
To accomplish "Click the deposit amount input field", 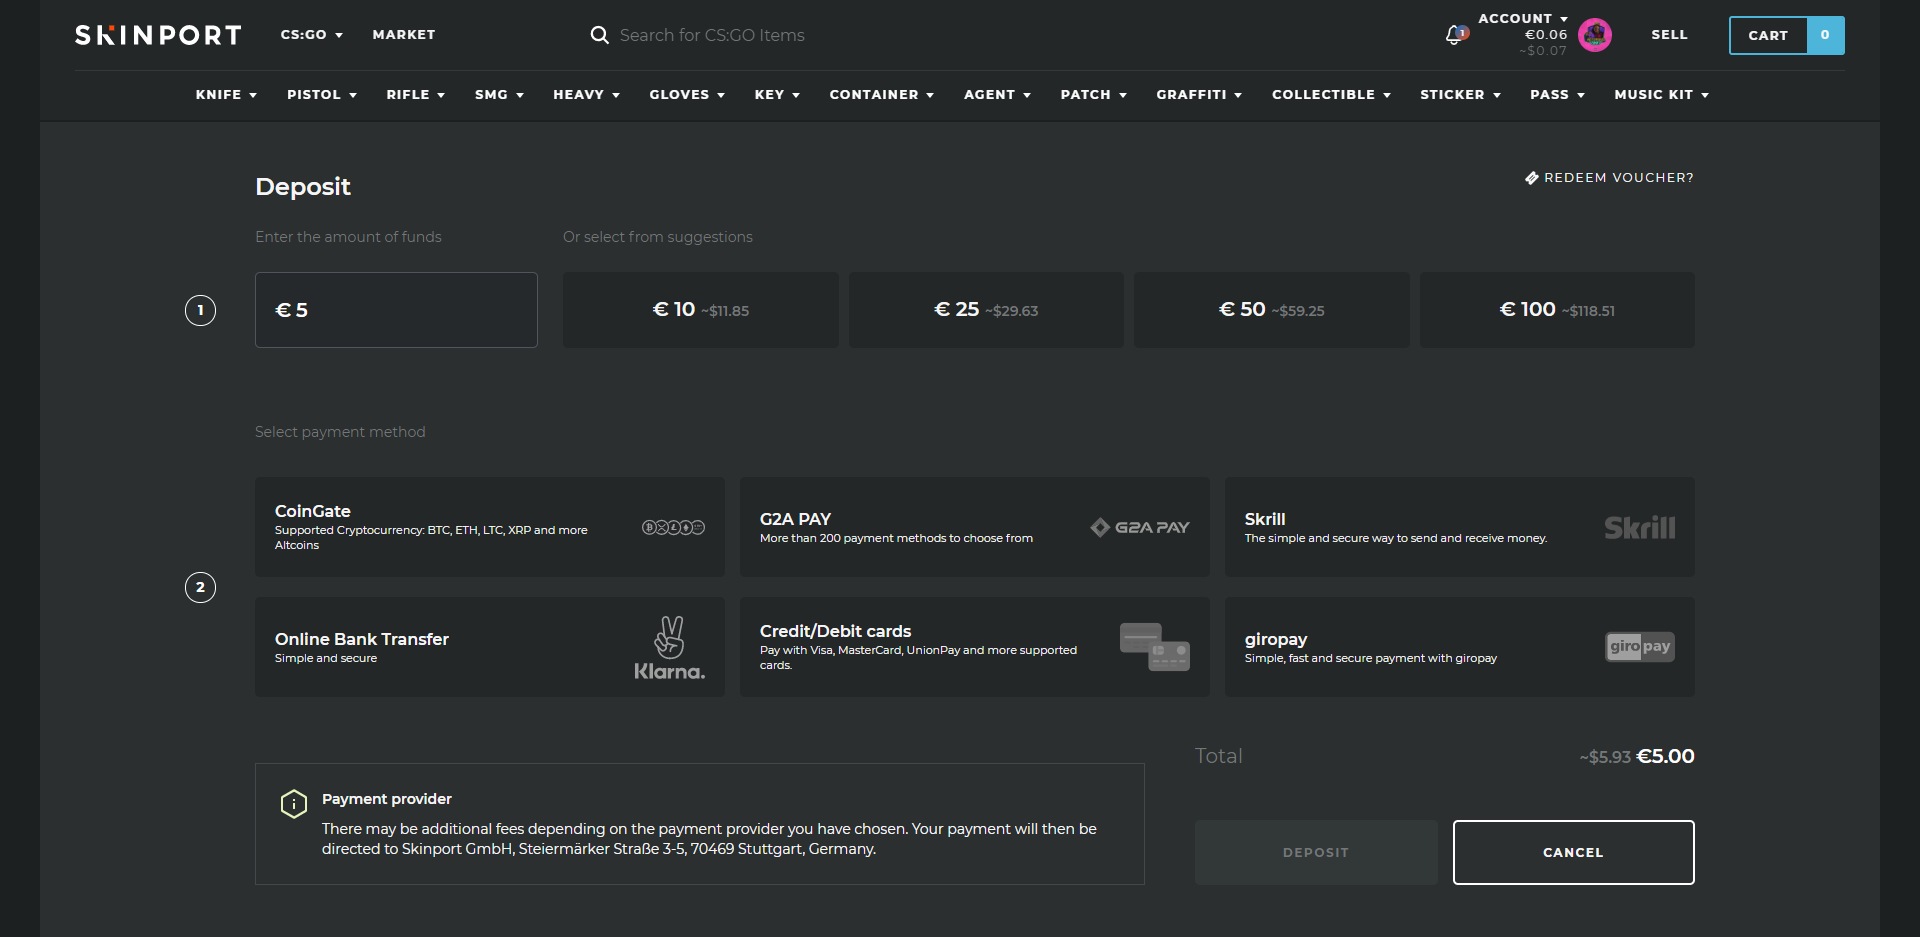I will (396, 310).
